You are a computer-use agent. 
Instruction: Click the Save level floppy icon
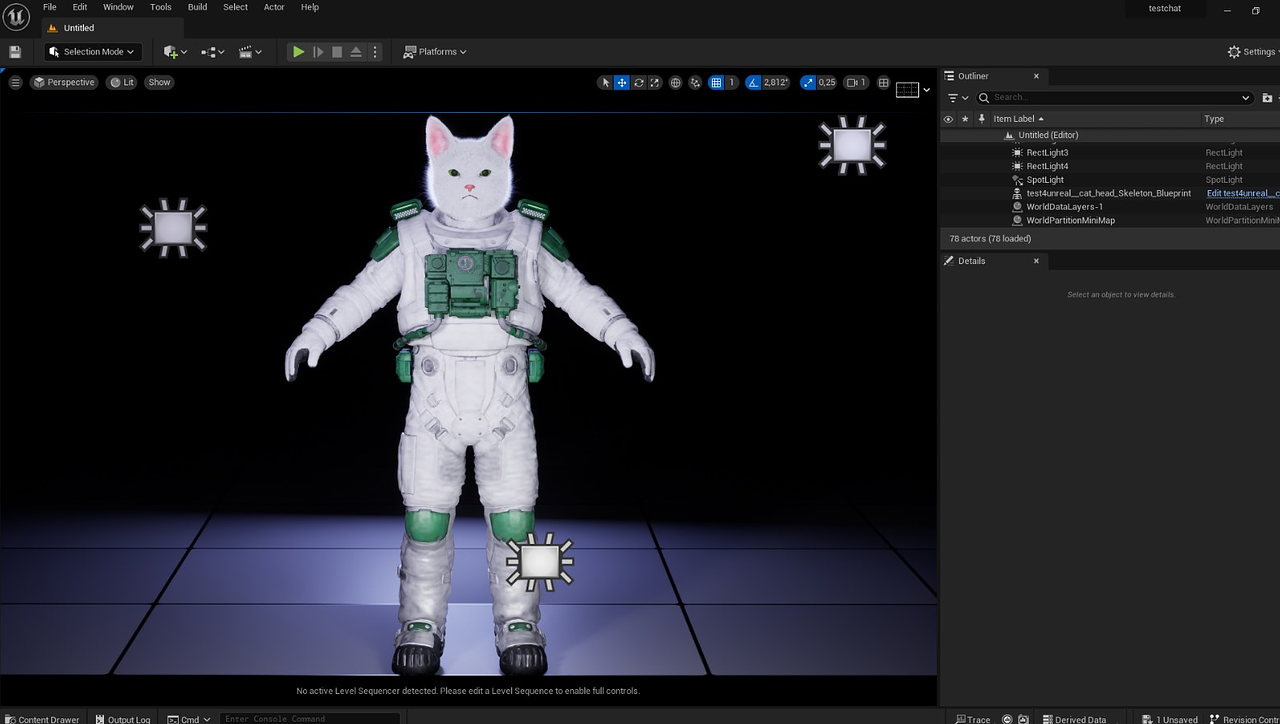(15, 52)
